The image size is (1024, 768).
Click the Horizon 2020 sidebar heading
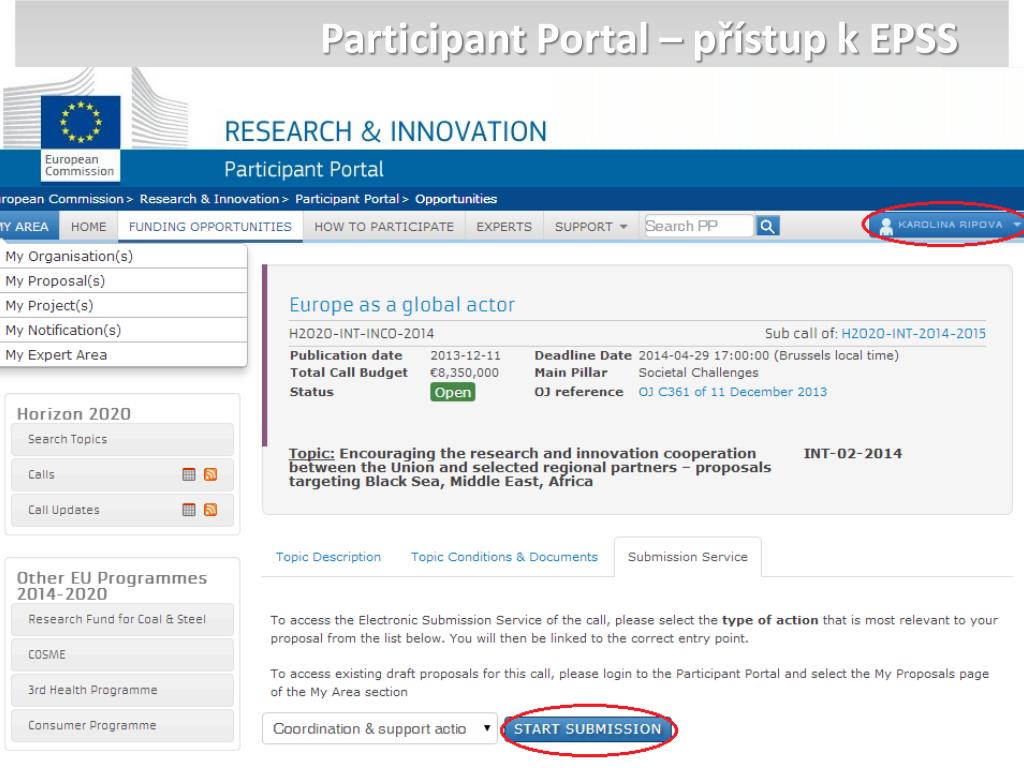click(x=74, y=414)
